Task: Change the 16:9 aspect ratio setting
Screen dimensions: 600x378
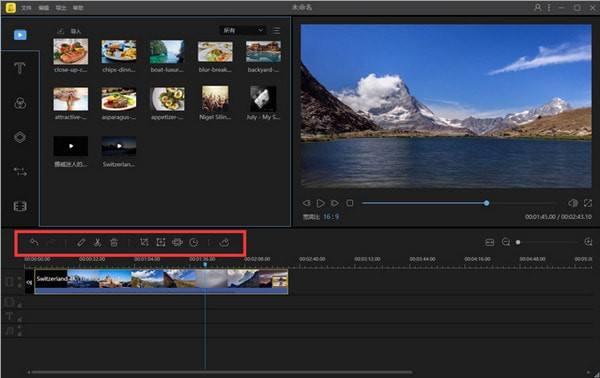Action: [x=331, y=217]
